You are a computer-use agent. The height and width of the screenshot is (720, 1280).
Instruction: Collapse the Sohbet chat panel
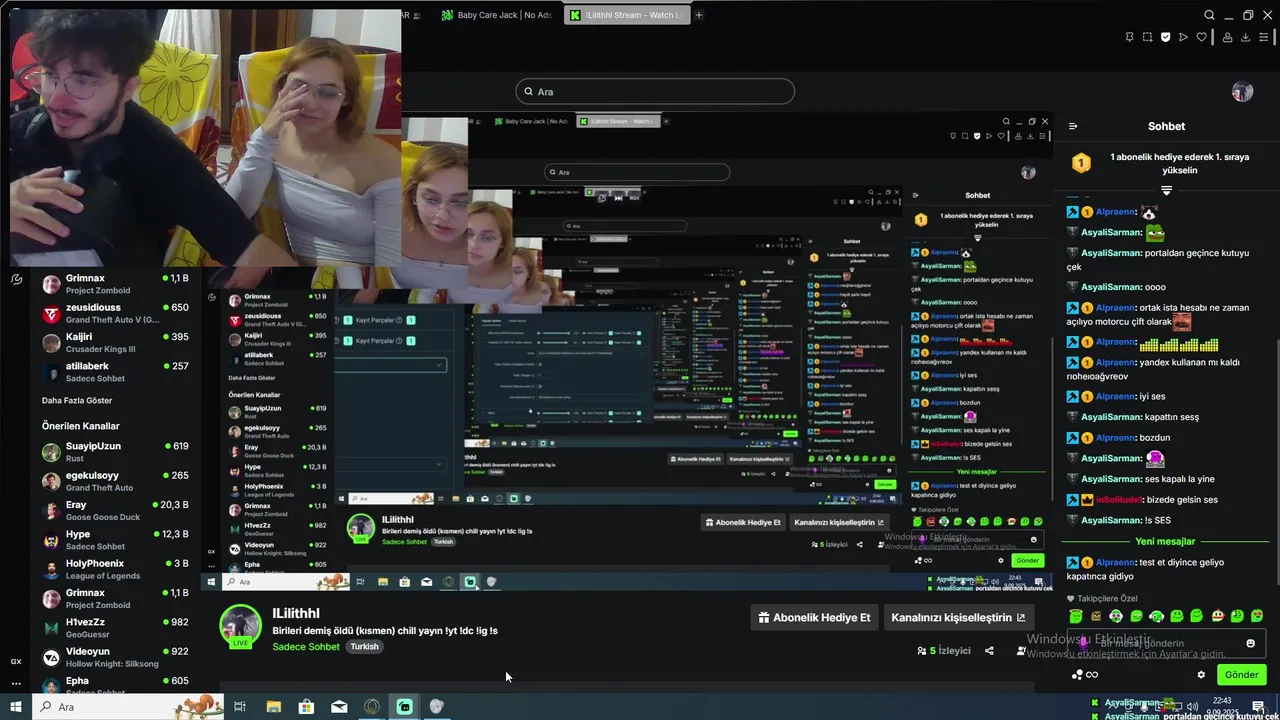(x=1073, y=126)
